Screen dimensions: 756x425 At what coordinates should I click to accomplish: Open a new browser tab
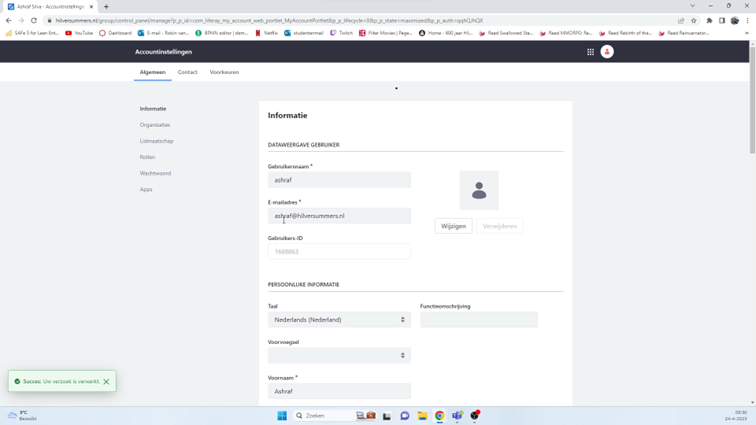coord(106,7)
